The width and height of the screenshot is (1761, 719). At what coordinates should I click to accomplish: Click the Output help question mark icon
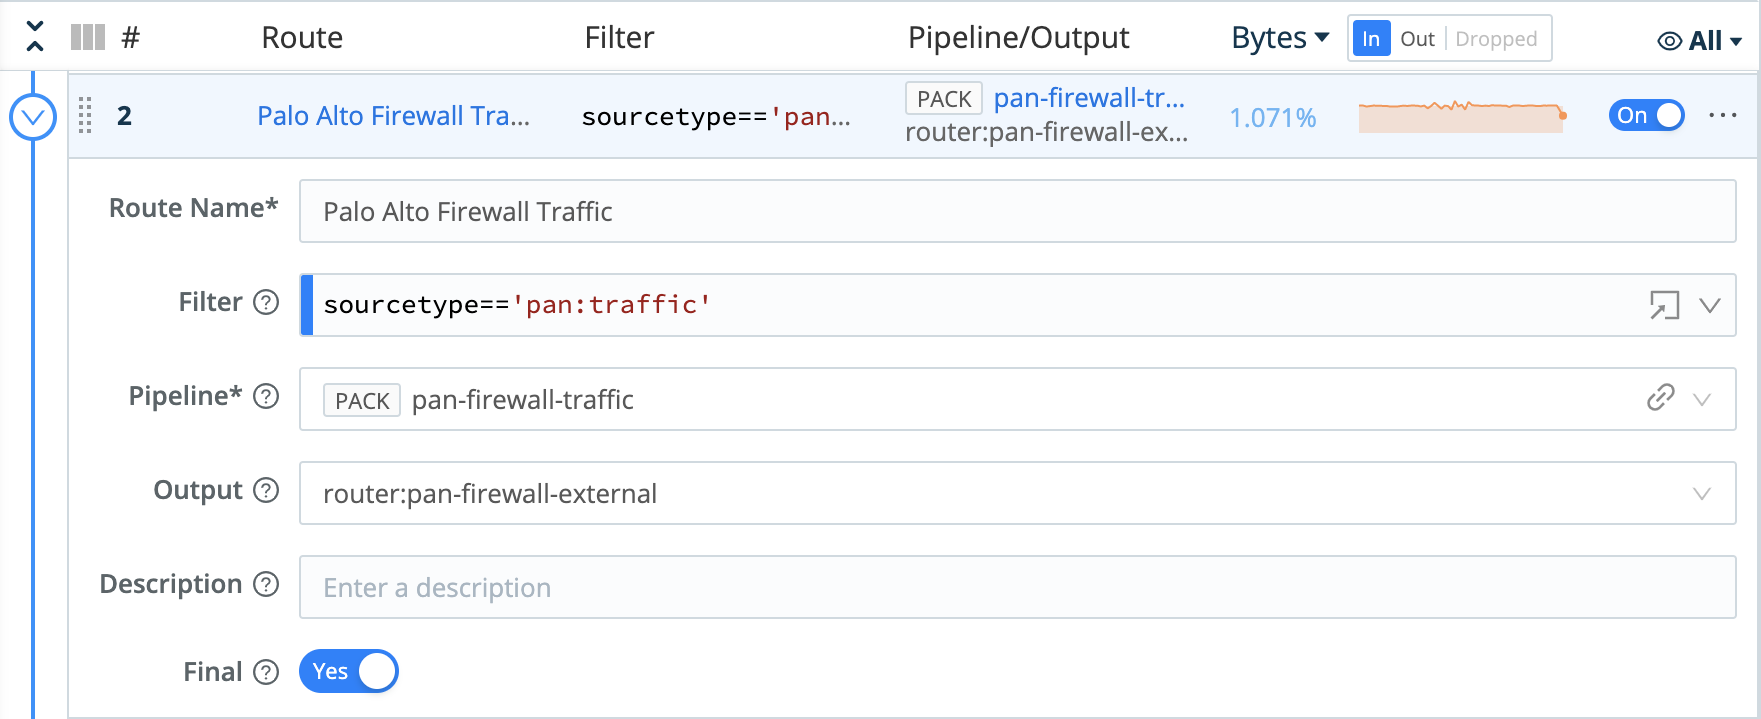(266, 490)
